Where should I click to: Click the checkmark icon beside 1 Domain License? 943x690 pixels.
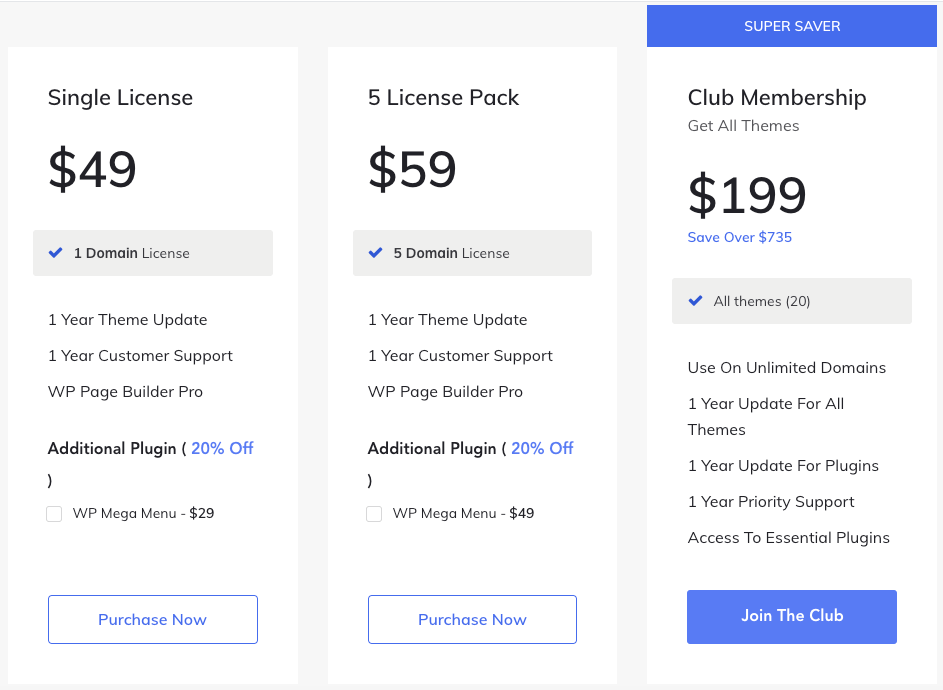click(55, 253)
